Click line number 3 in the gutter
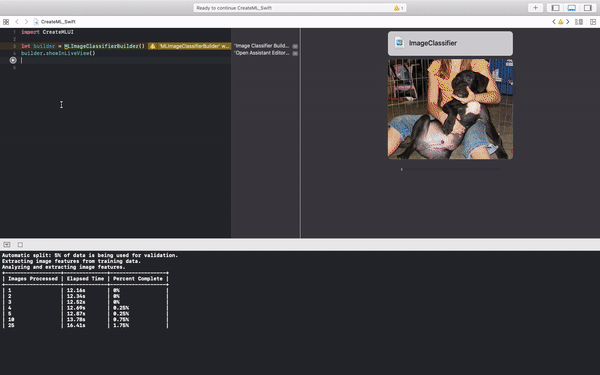Viewport: 600px width, 375px height. click(x=15, y=46)
